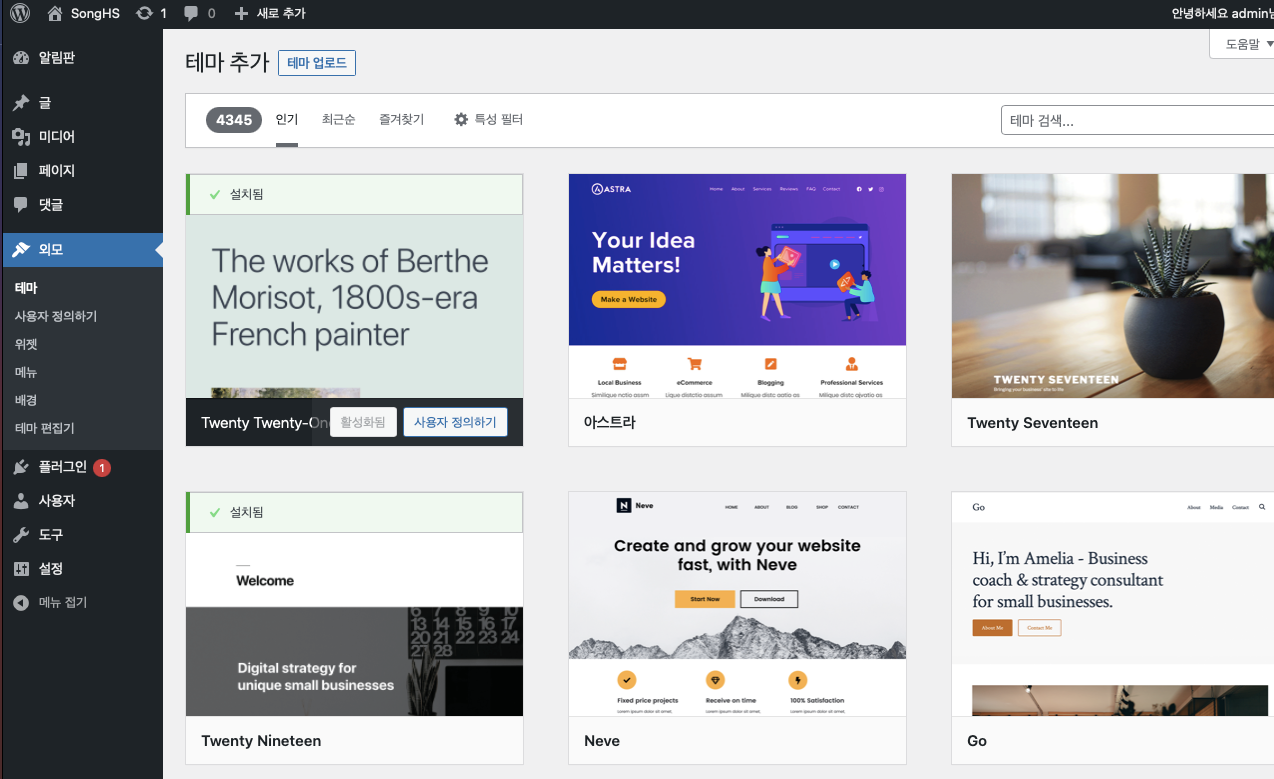Viewport: 1274px width, 779px height.
Task: Click the 테마 추가 page heading
Action: (x=227, y=62)
